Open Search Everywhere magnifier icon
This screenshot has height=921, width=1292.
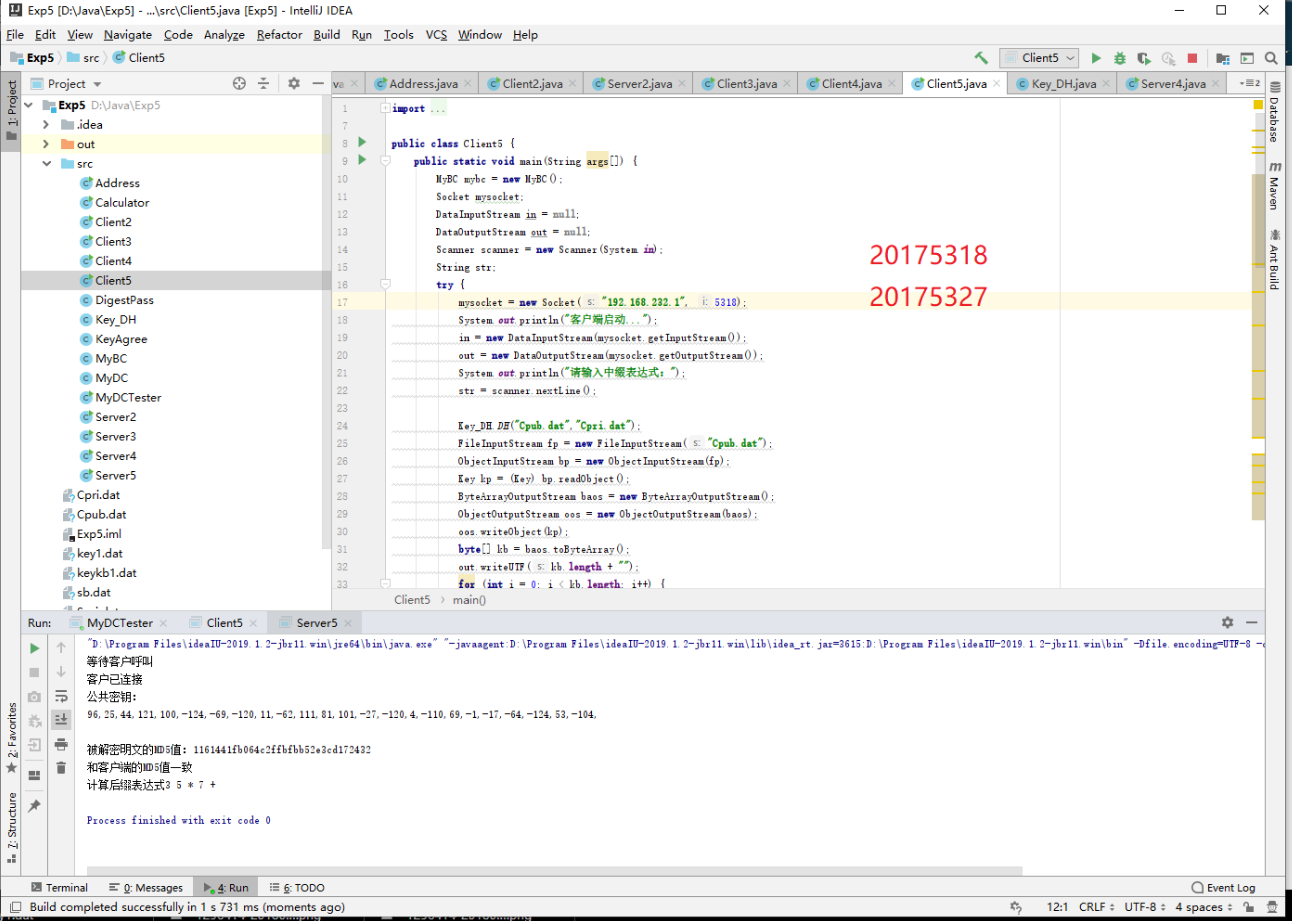tap(1271, 58)
